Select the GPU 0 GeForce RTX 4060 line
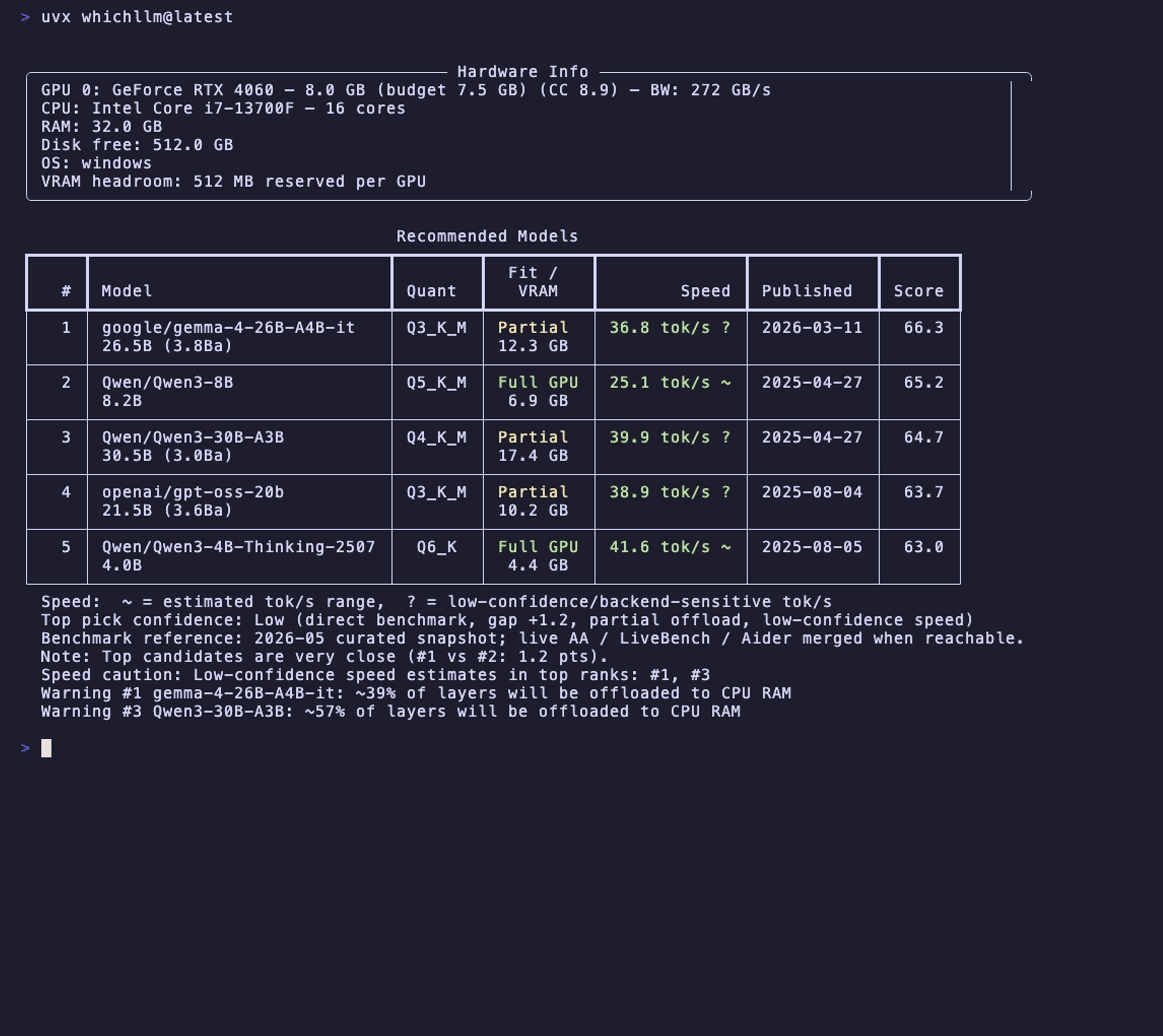 406,90
